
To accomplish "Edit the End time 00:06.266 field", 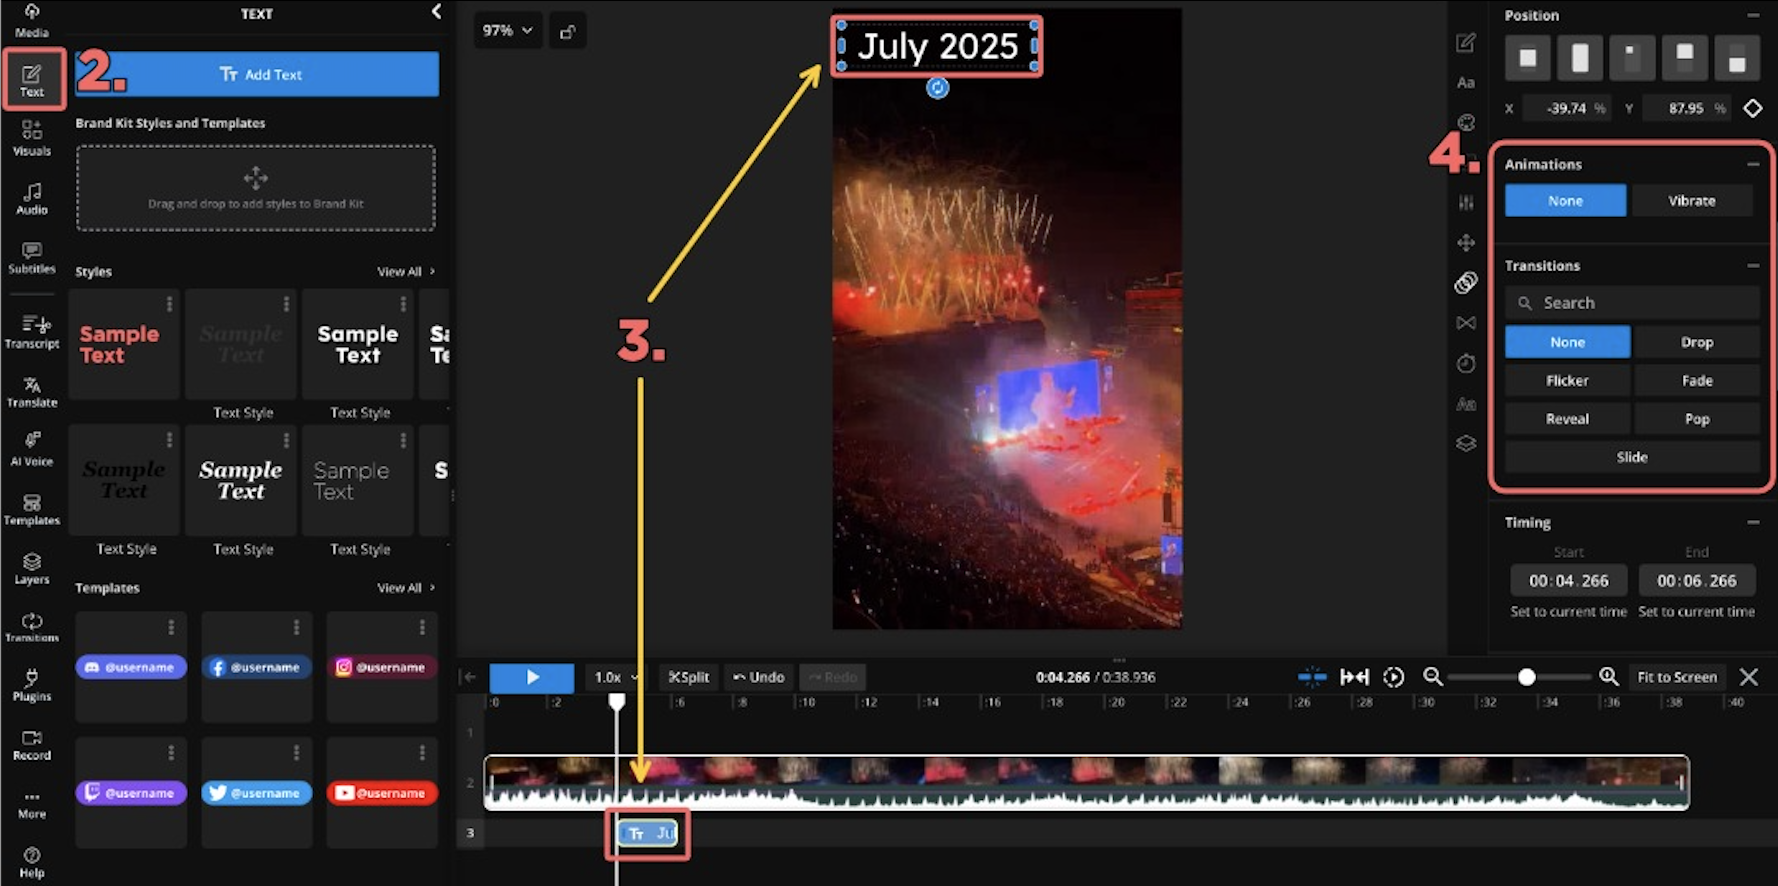I will click(x=1696, y=581).
